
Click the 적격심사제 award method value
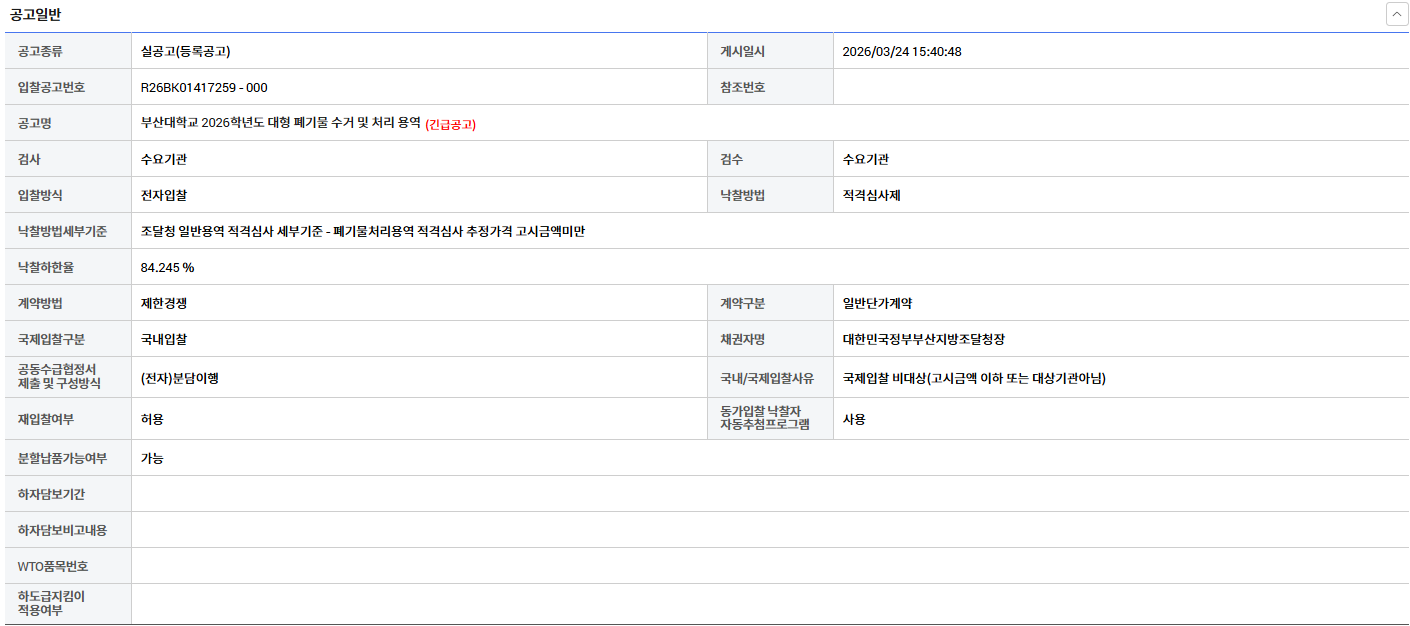[x=872, y=196]
